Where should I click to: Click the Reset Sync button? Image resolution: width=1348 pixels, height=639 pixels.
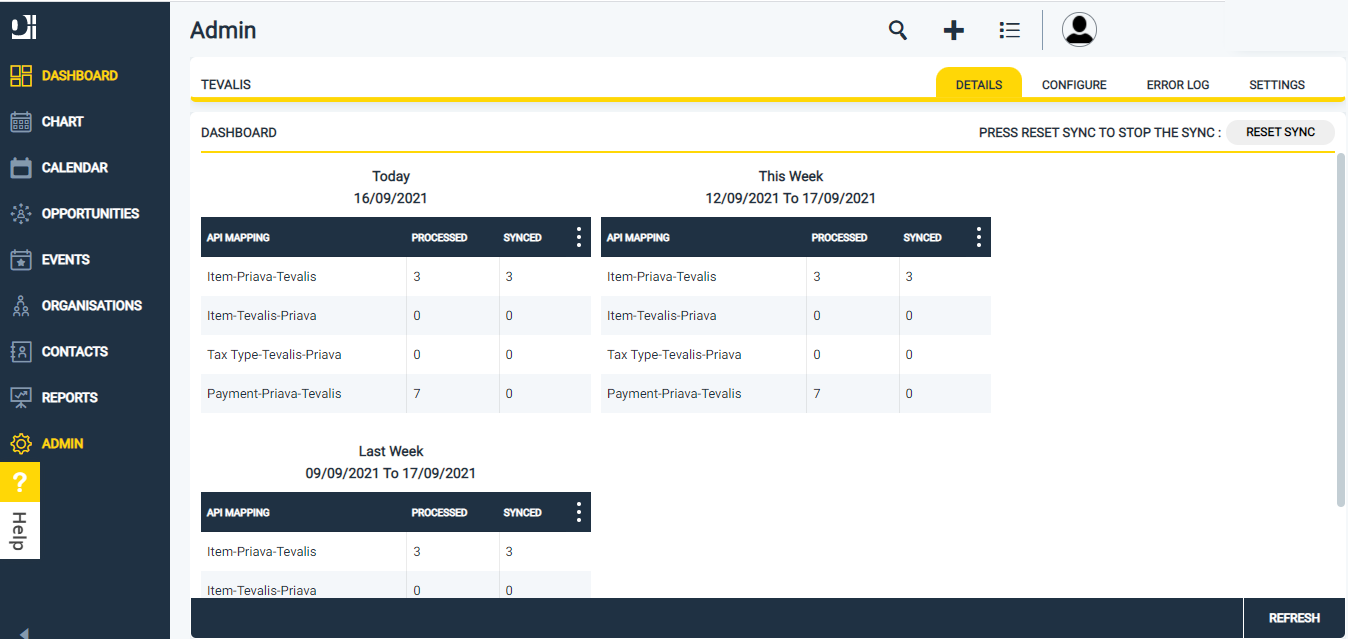pos(1280,132)
